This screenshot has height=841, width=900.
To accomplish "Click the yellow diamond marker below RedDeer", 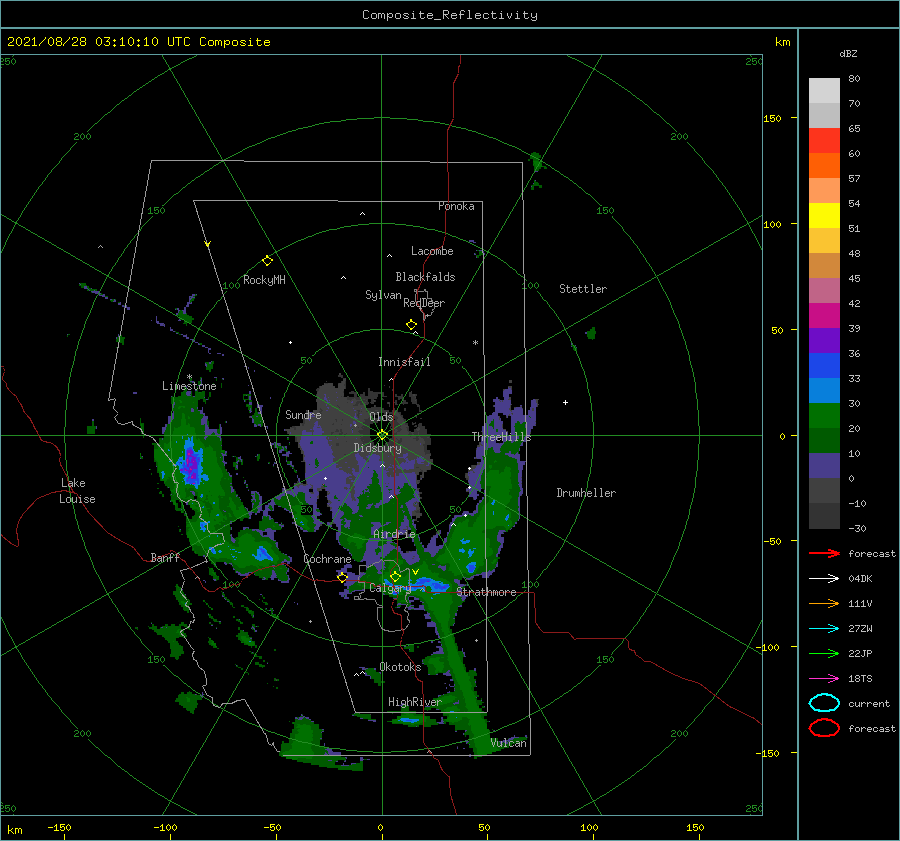I will pos(412,324).
